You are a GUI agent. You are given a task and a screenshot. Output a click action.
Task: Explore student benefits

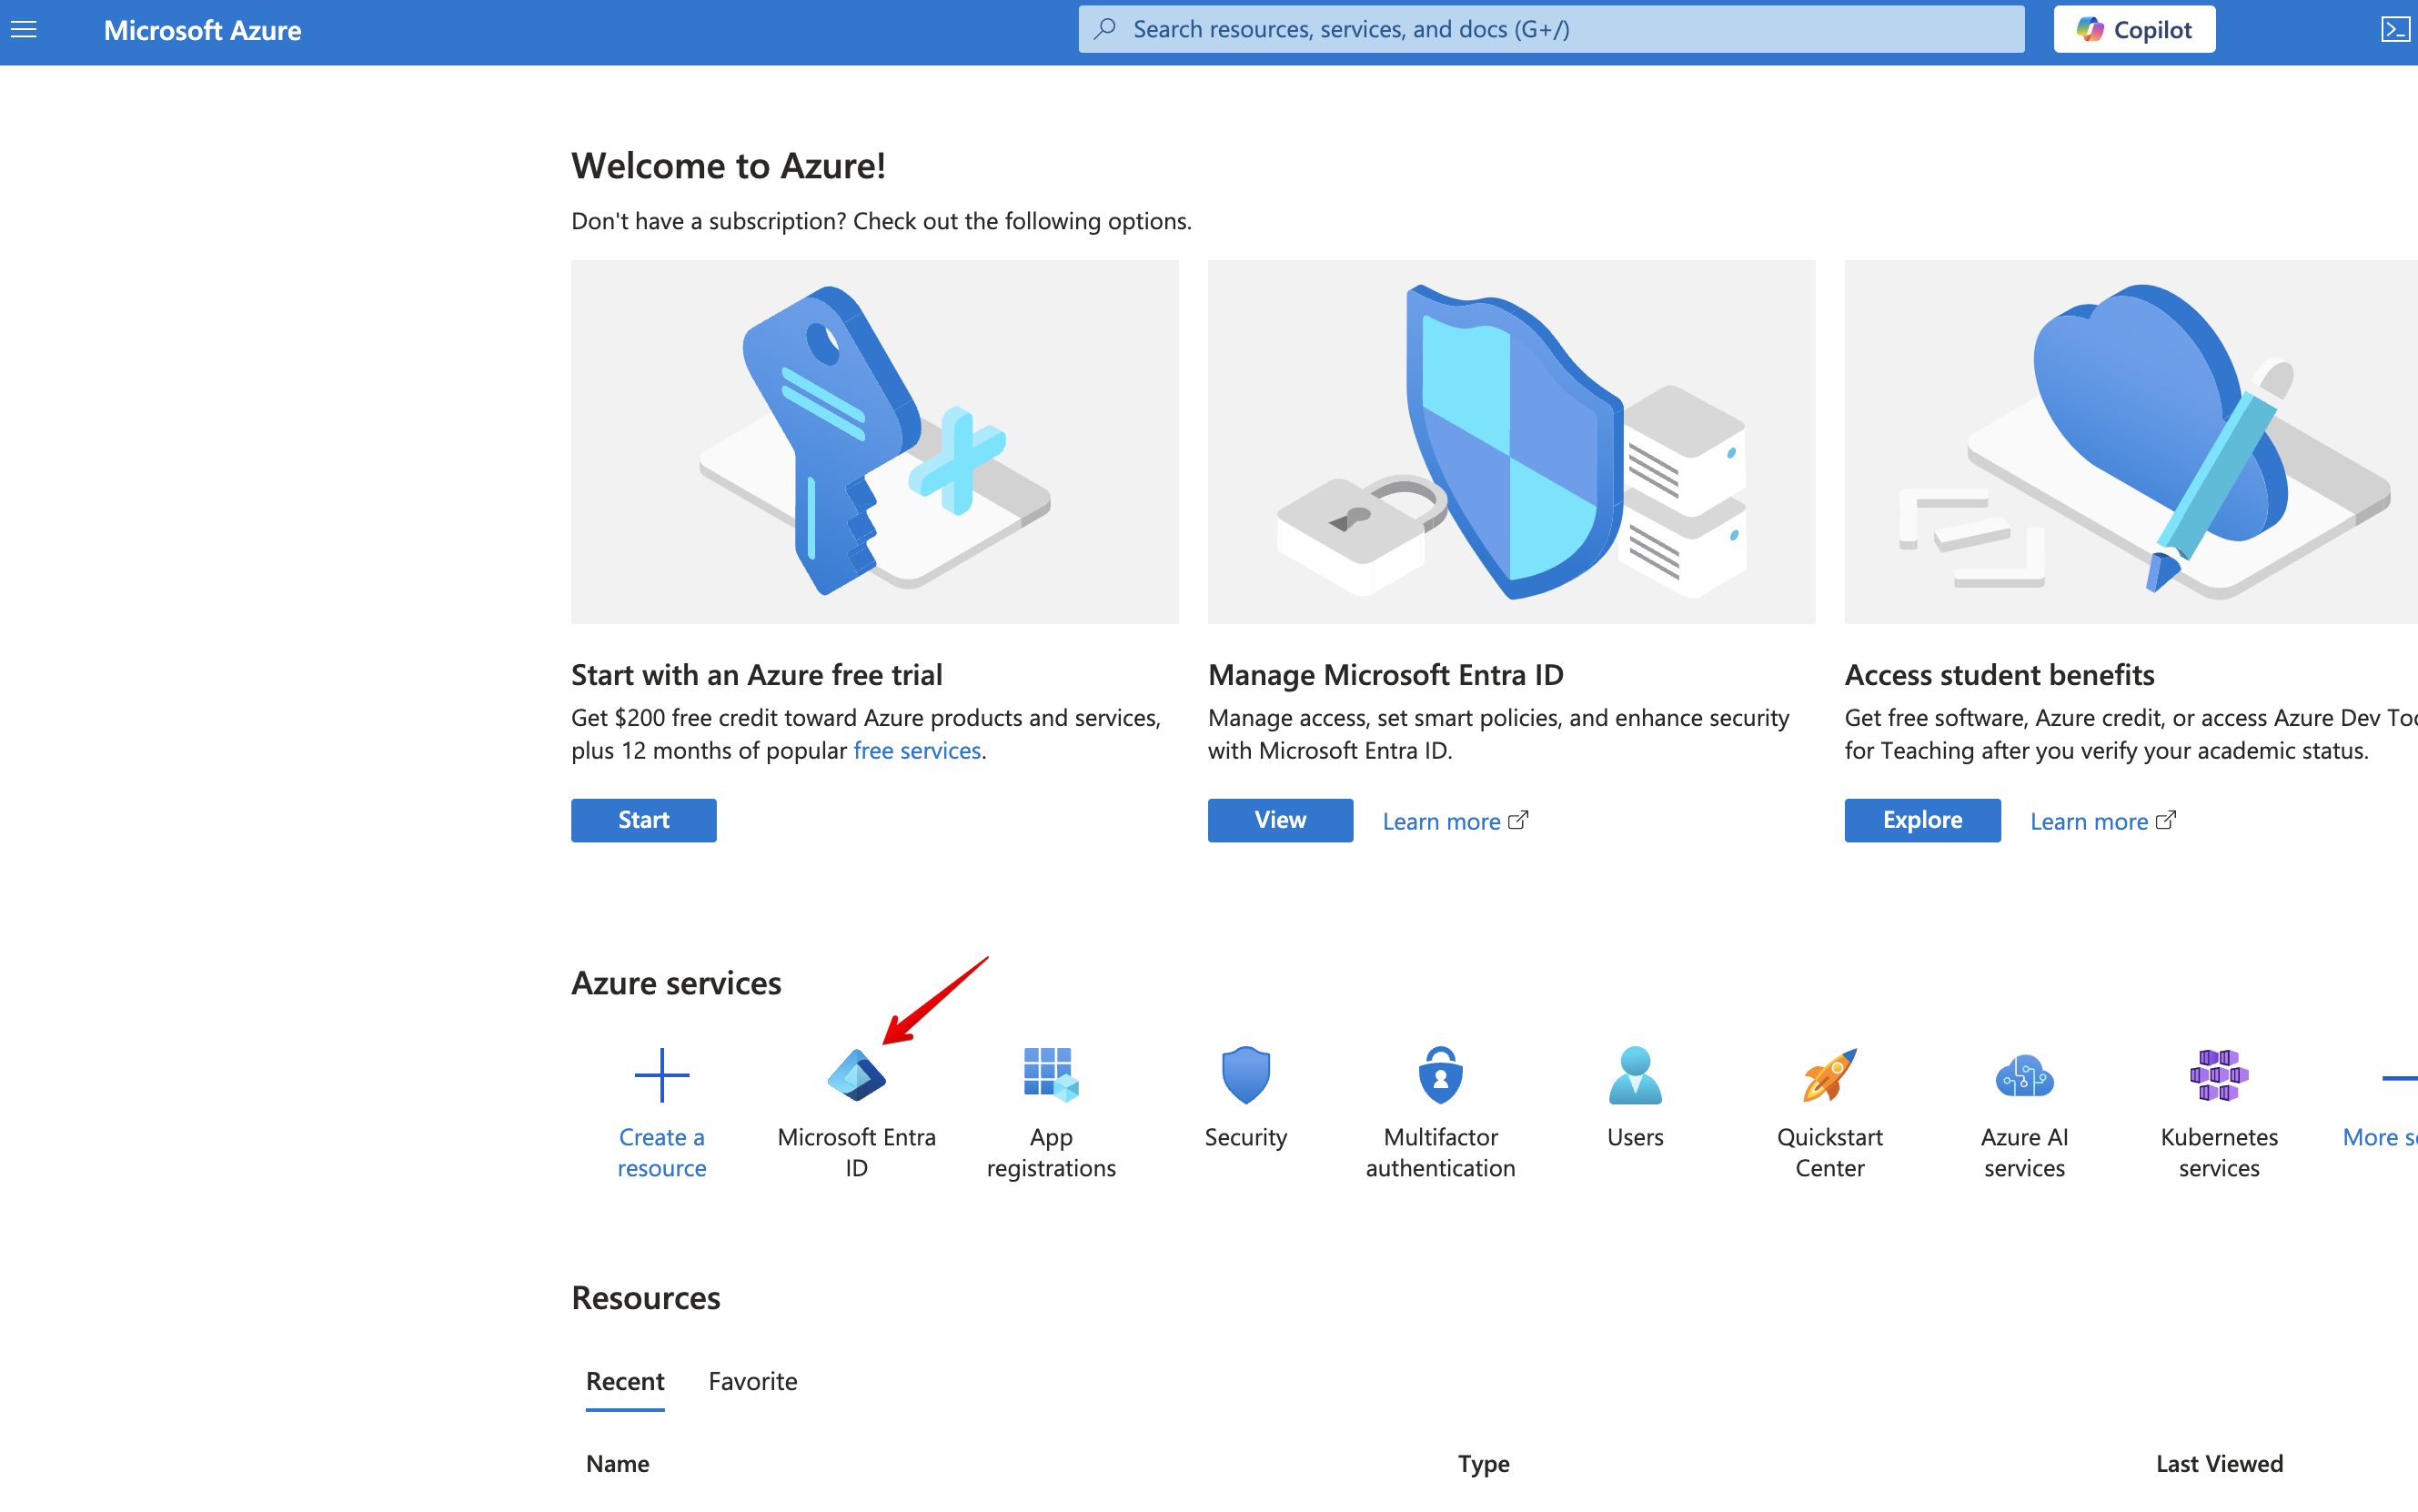(x=1922, y=820)
